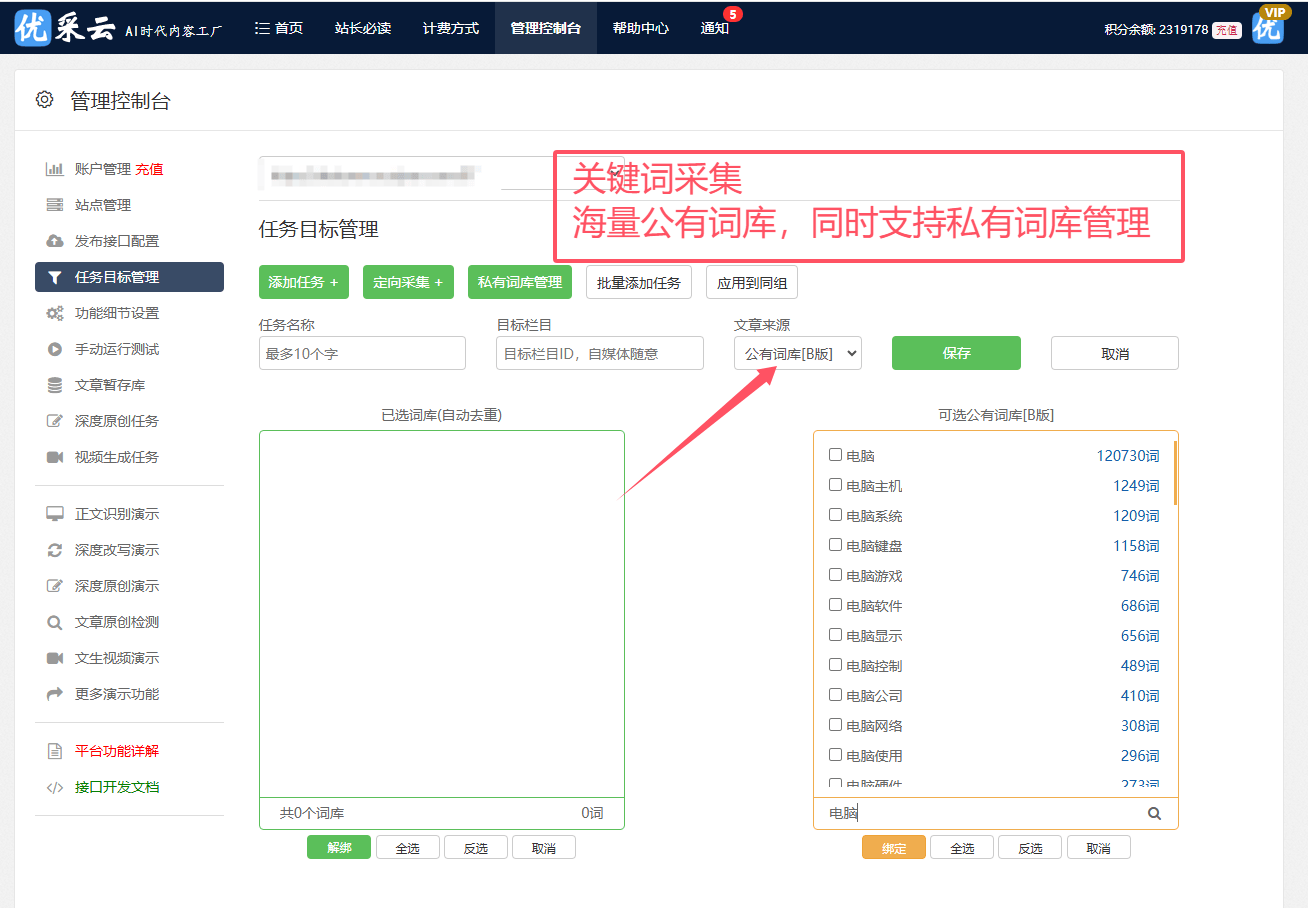Expand the 定向采集 + button
Image resolution: width=1308 pixels, height=908 pixels.
click(408, 282)
